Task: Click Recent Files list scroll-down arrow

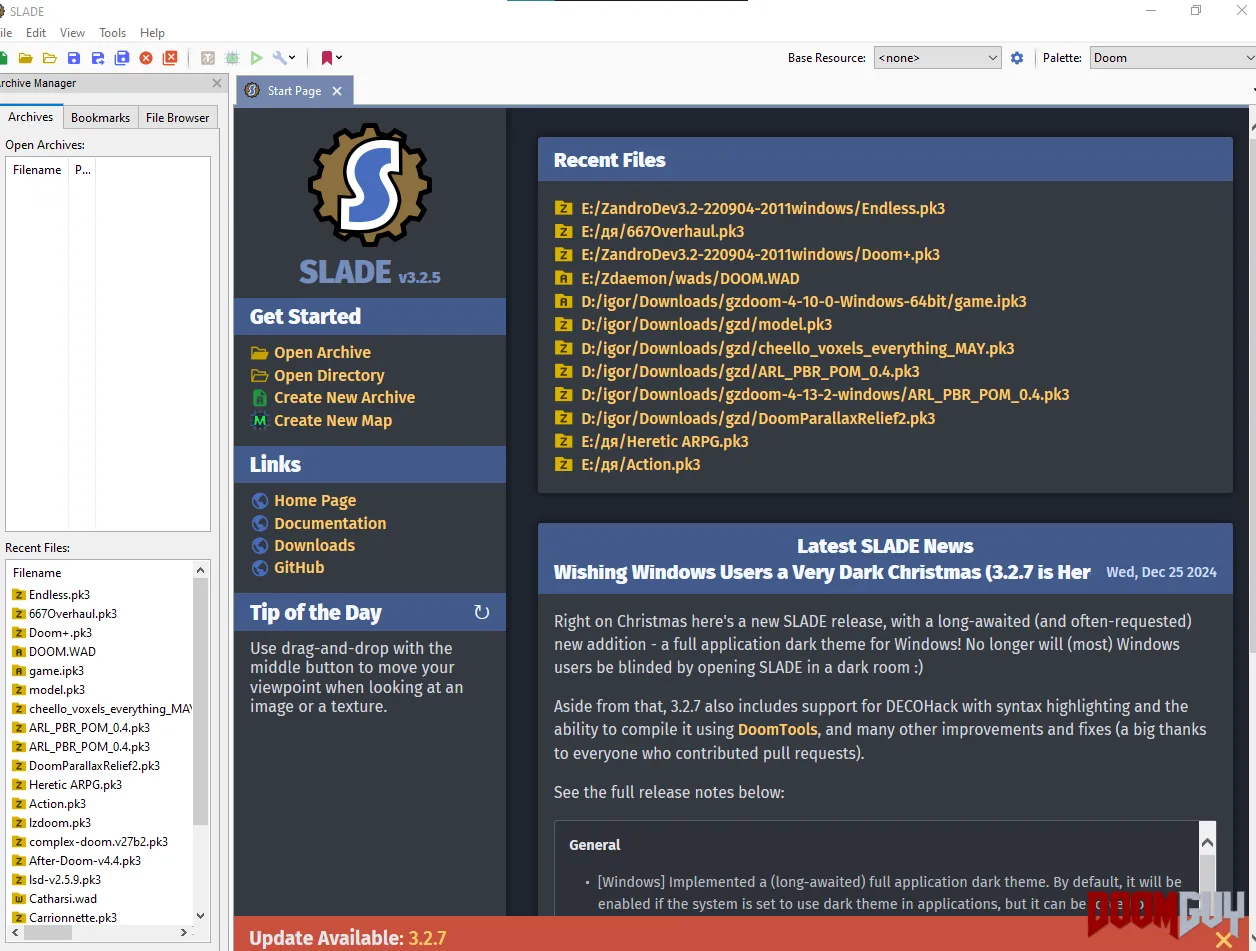Action: [x=201, y=915]
